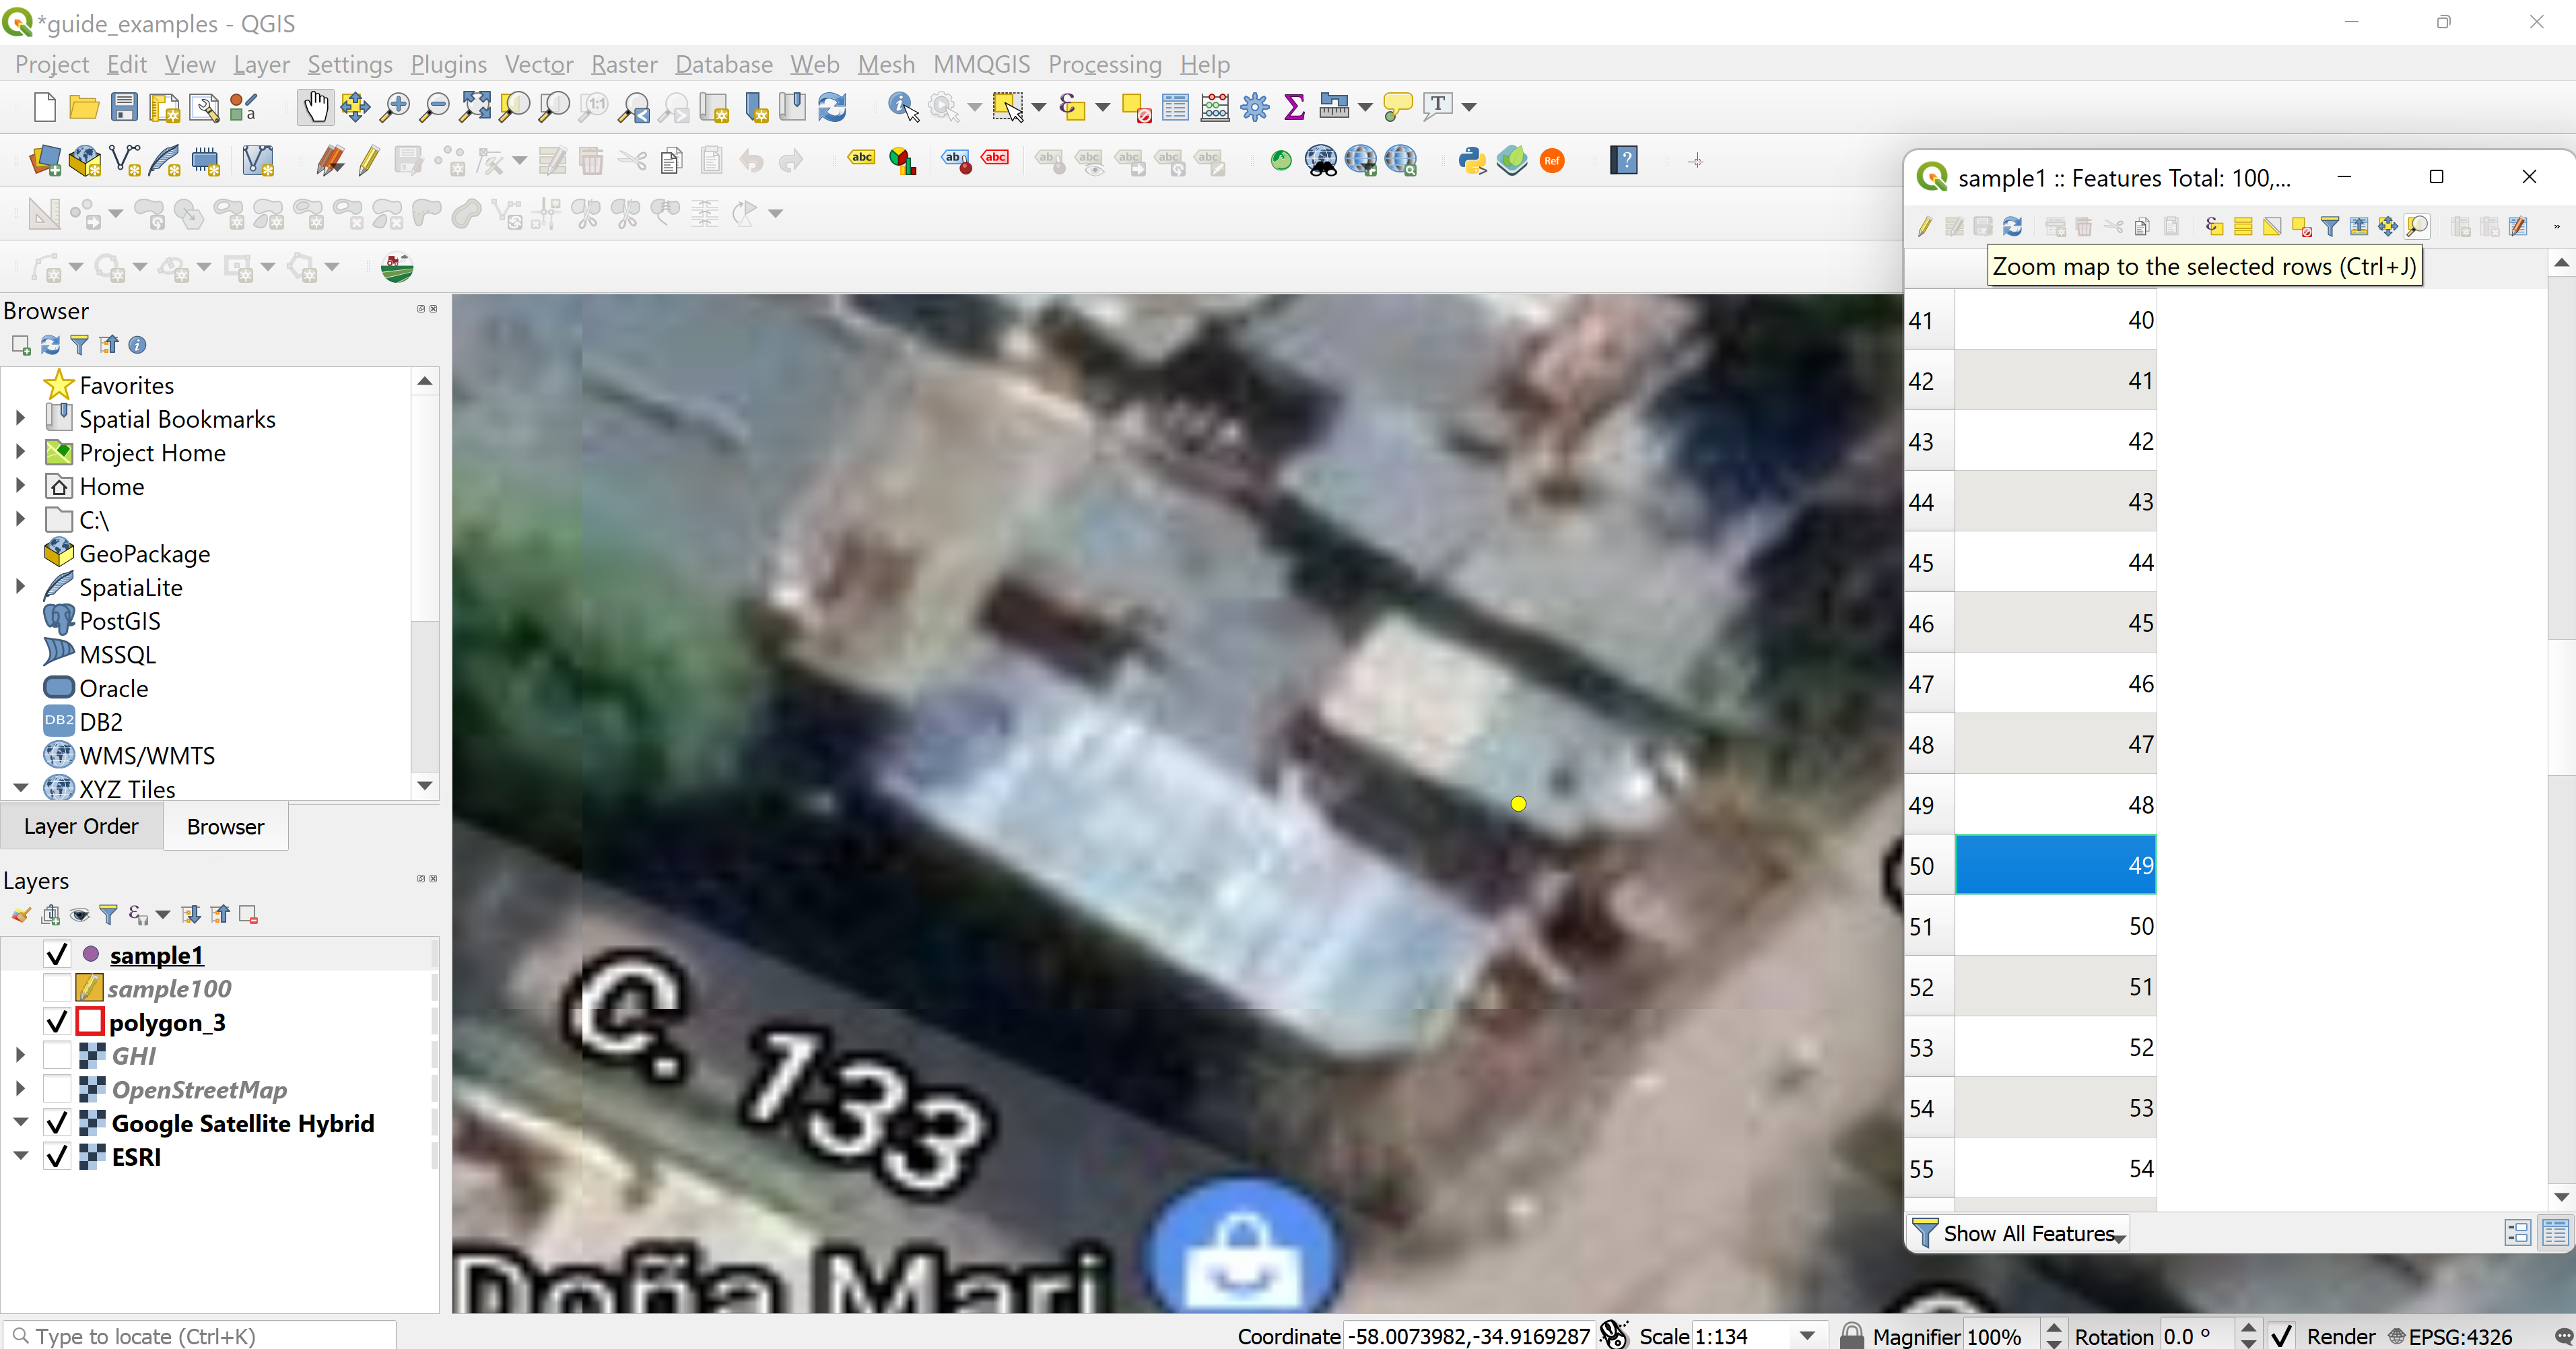2576x1349 pixels.
Task: Click Statistical Summary sigma icon
Action: point(1294,106)
